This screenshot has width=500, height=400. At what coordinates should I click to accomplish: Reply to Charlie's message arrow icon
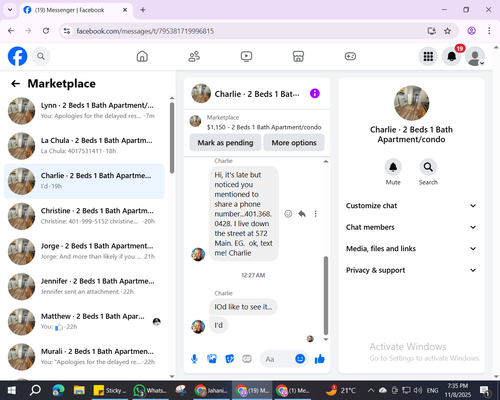point(302,214)
